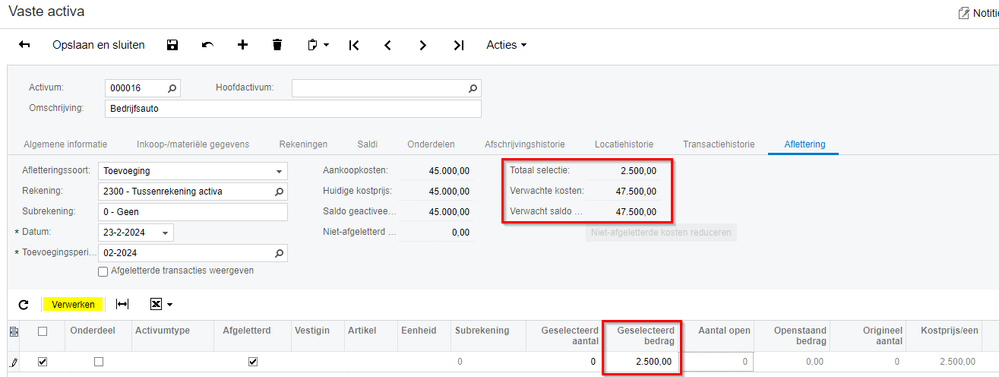Toggle the row's Onderdeel checkbox
Viewport: 999px width, 377px height.
click(99, 362)
